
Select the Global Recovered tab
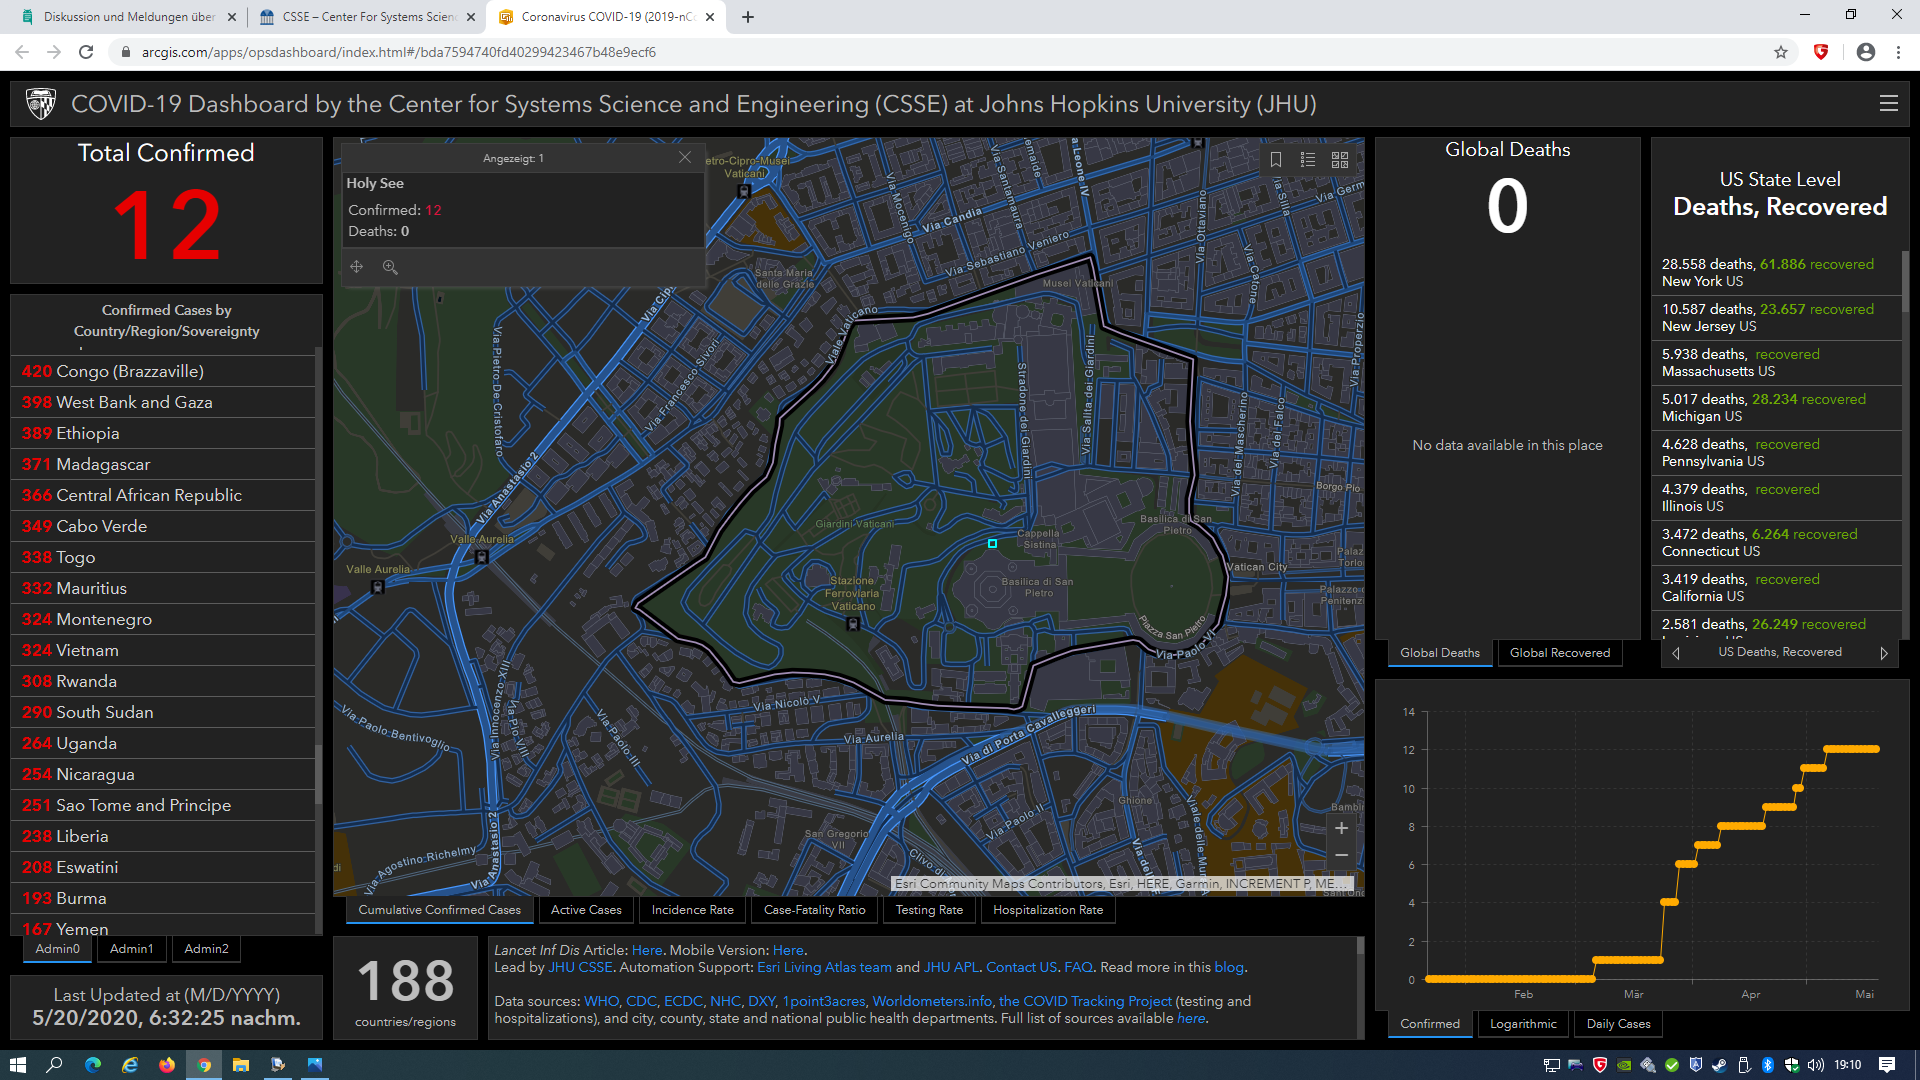1559,653
